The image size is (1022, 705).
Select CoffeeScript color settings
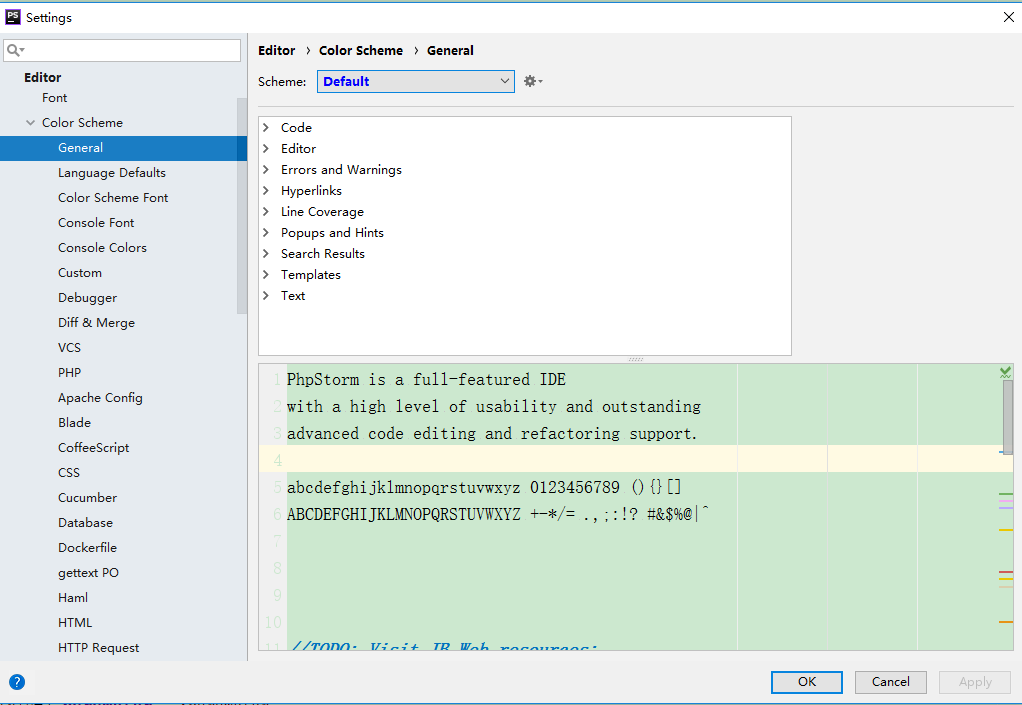pos(93,448)
